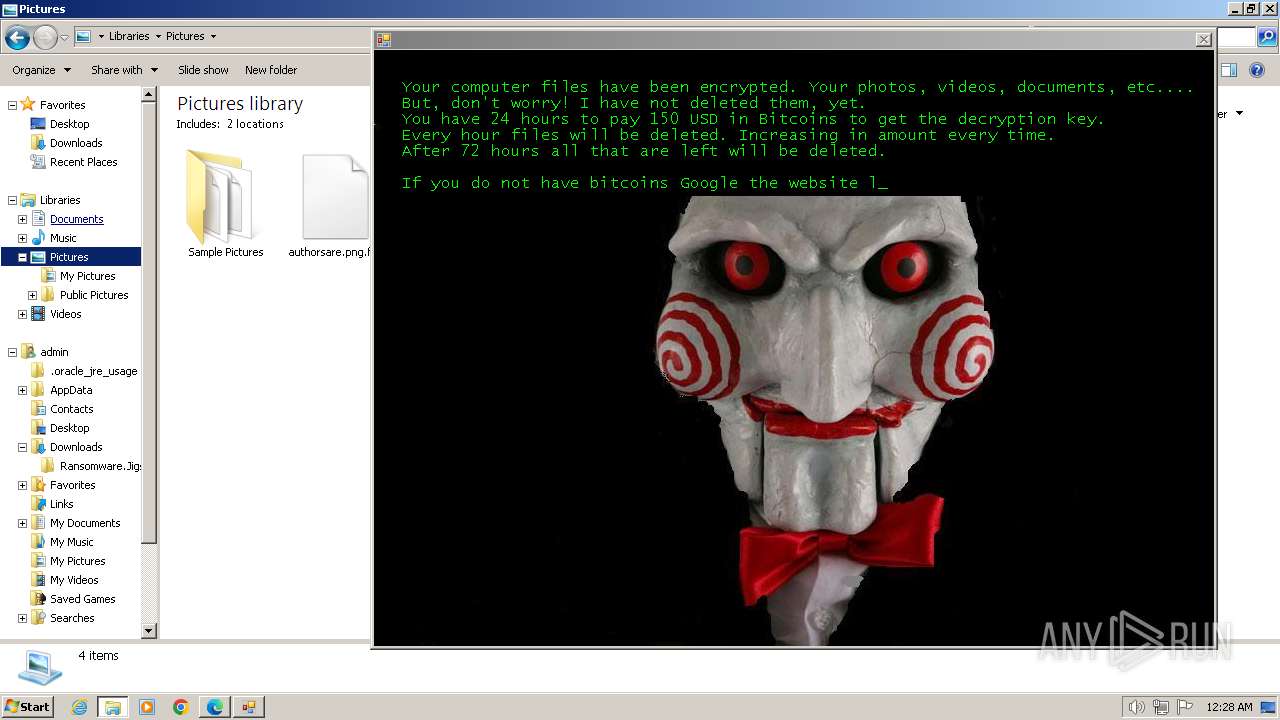Click the 12:28 AM system clock
1280x720 pixels.
pos(1229,707)
